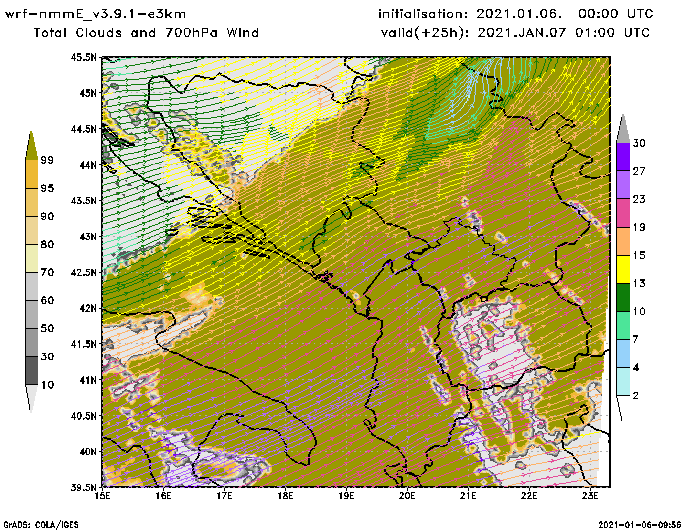The height and width of the screenshot is (530, 700).
Task: Click the '17E' longitude label
Action: 225,496
